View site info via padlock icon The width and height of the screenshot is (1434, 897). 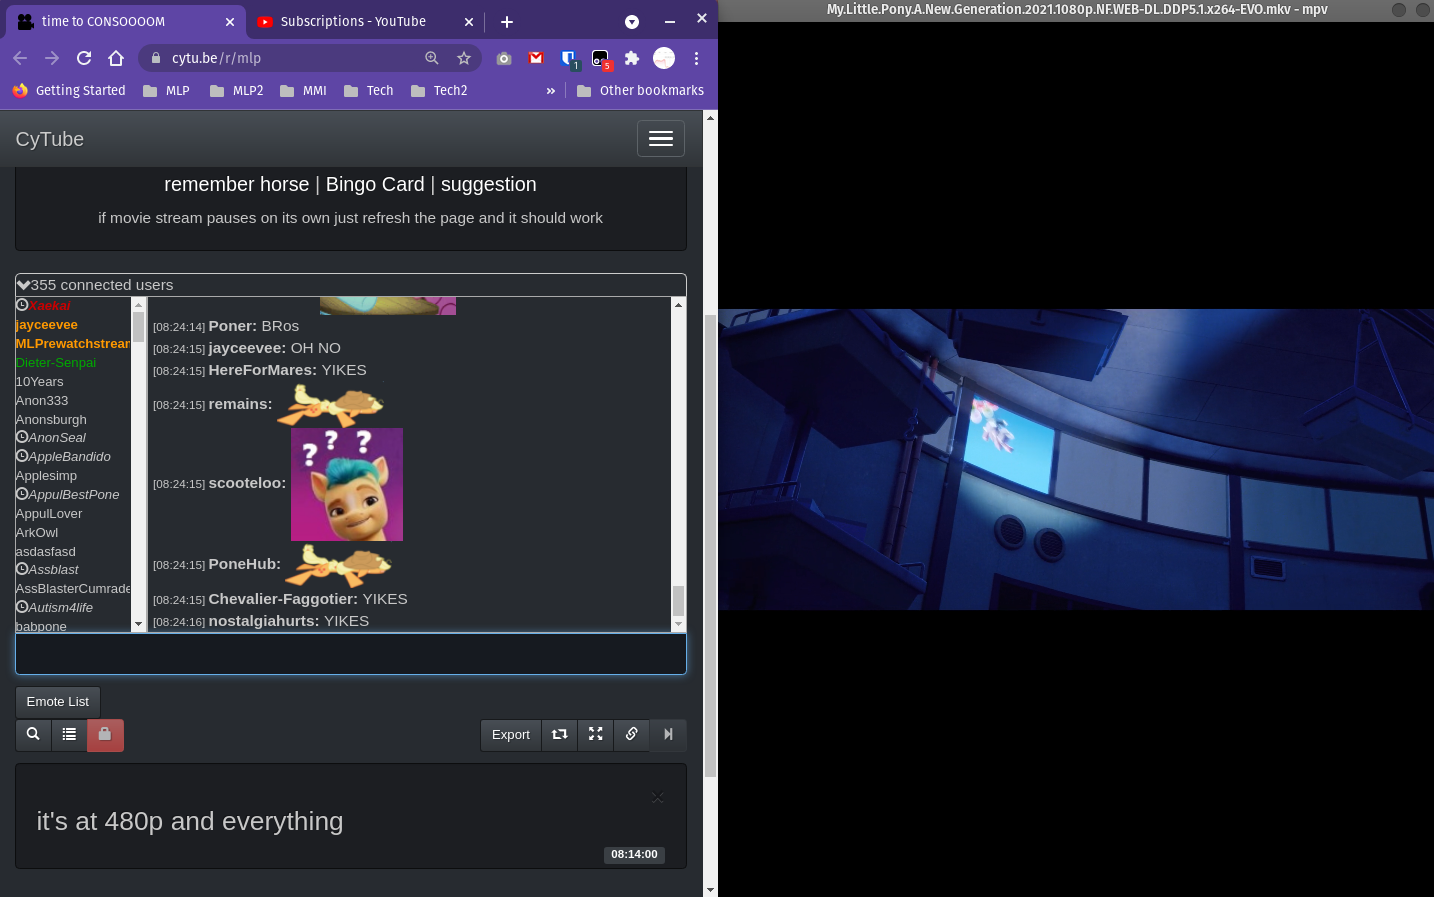(x=155, y=58)
